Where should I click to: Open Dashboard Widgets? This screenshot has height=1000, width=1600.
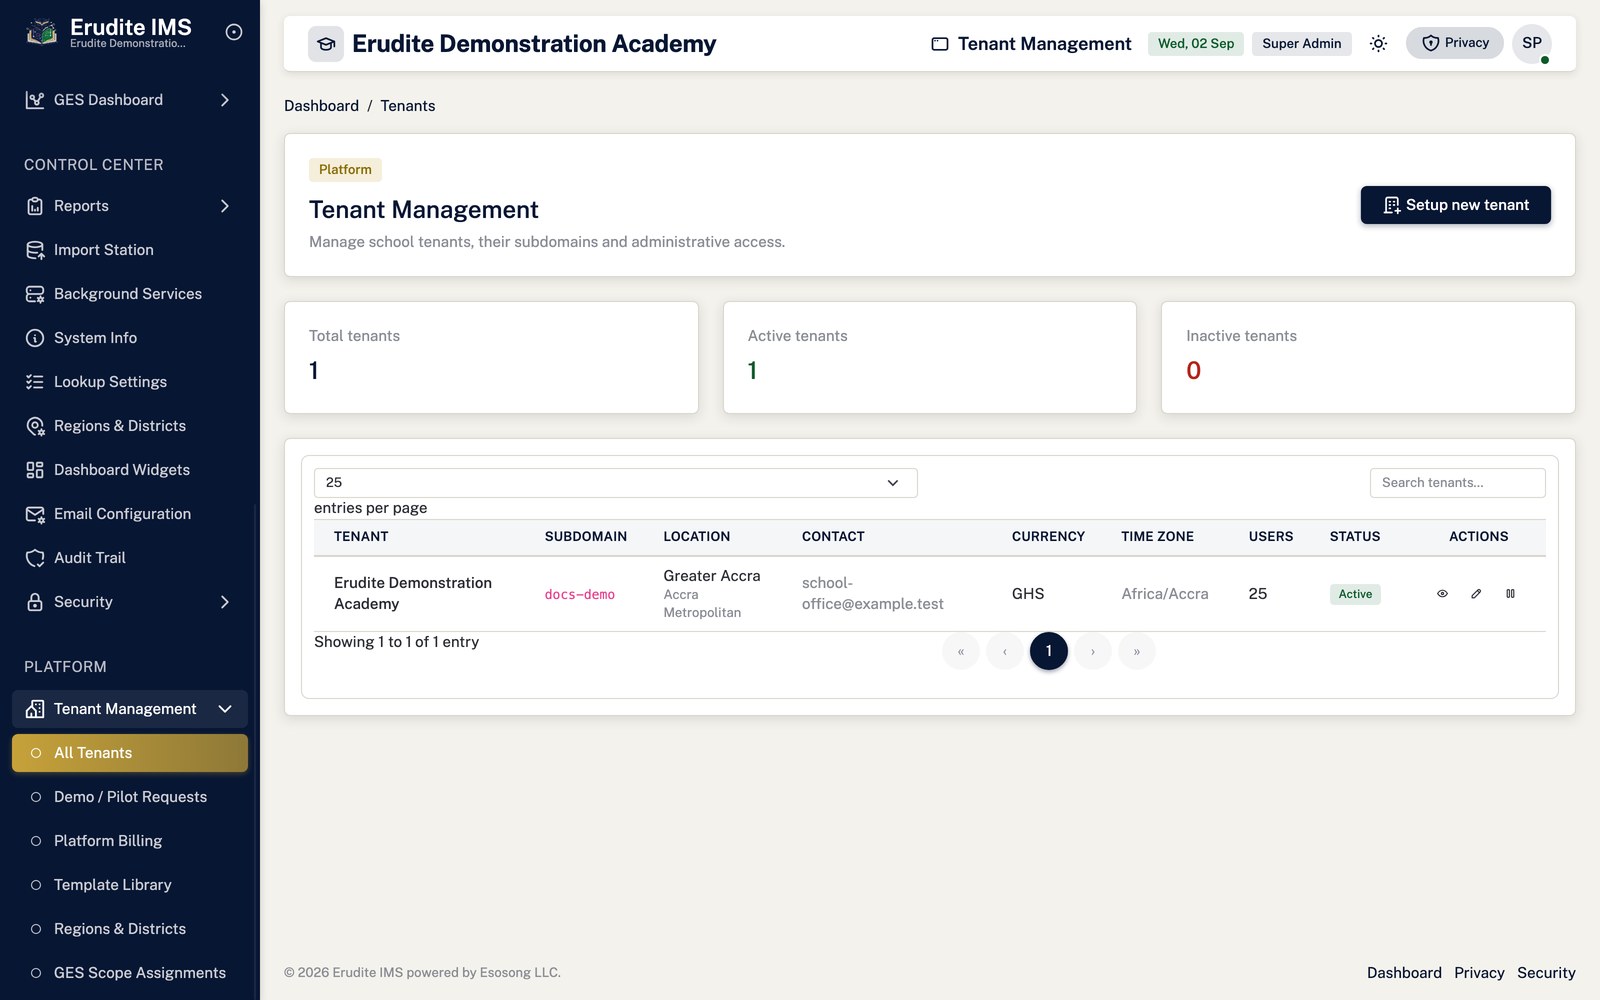130,470
